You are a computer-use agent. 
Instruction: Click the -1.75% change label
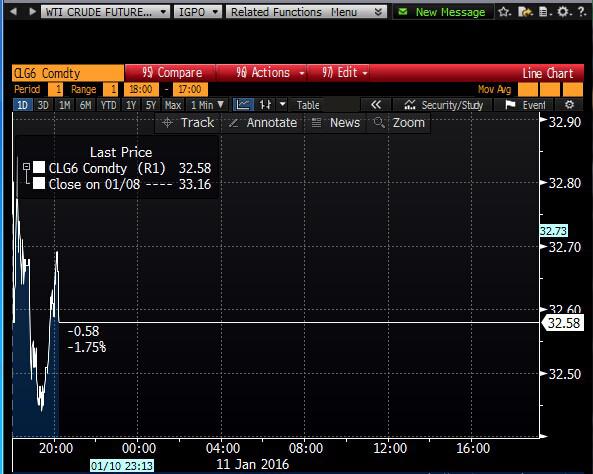tap(87, 347)
